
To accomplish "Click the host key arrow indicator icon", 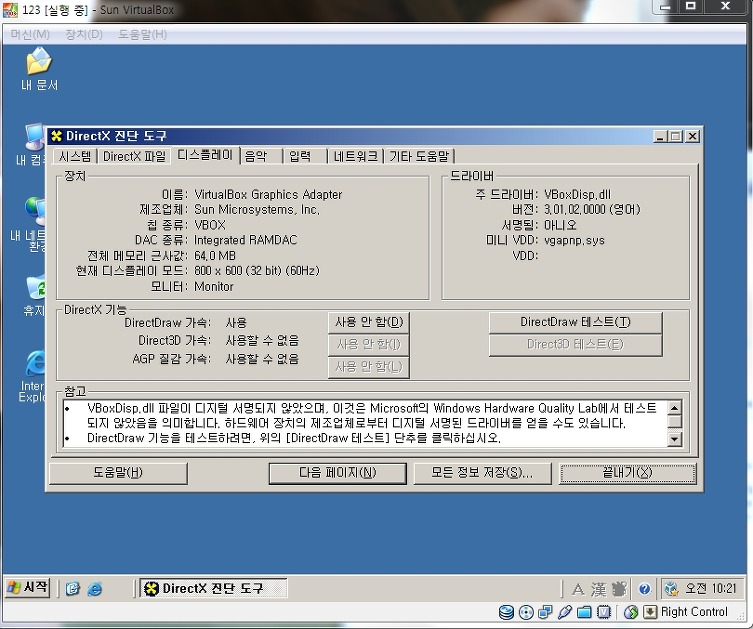I will point(650,612).
